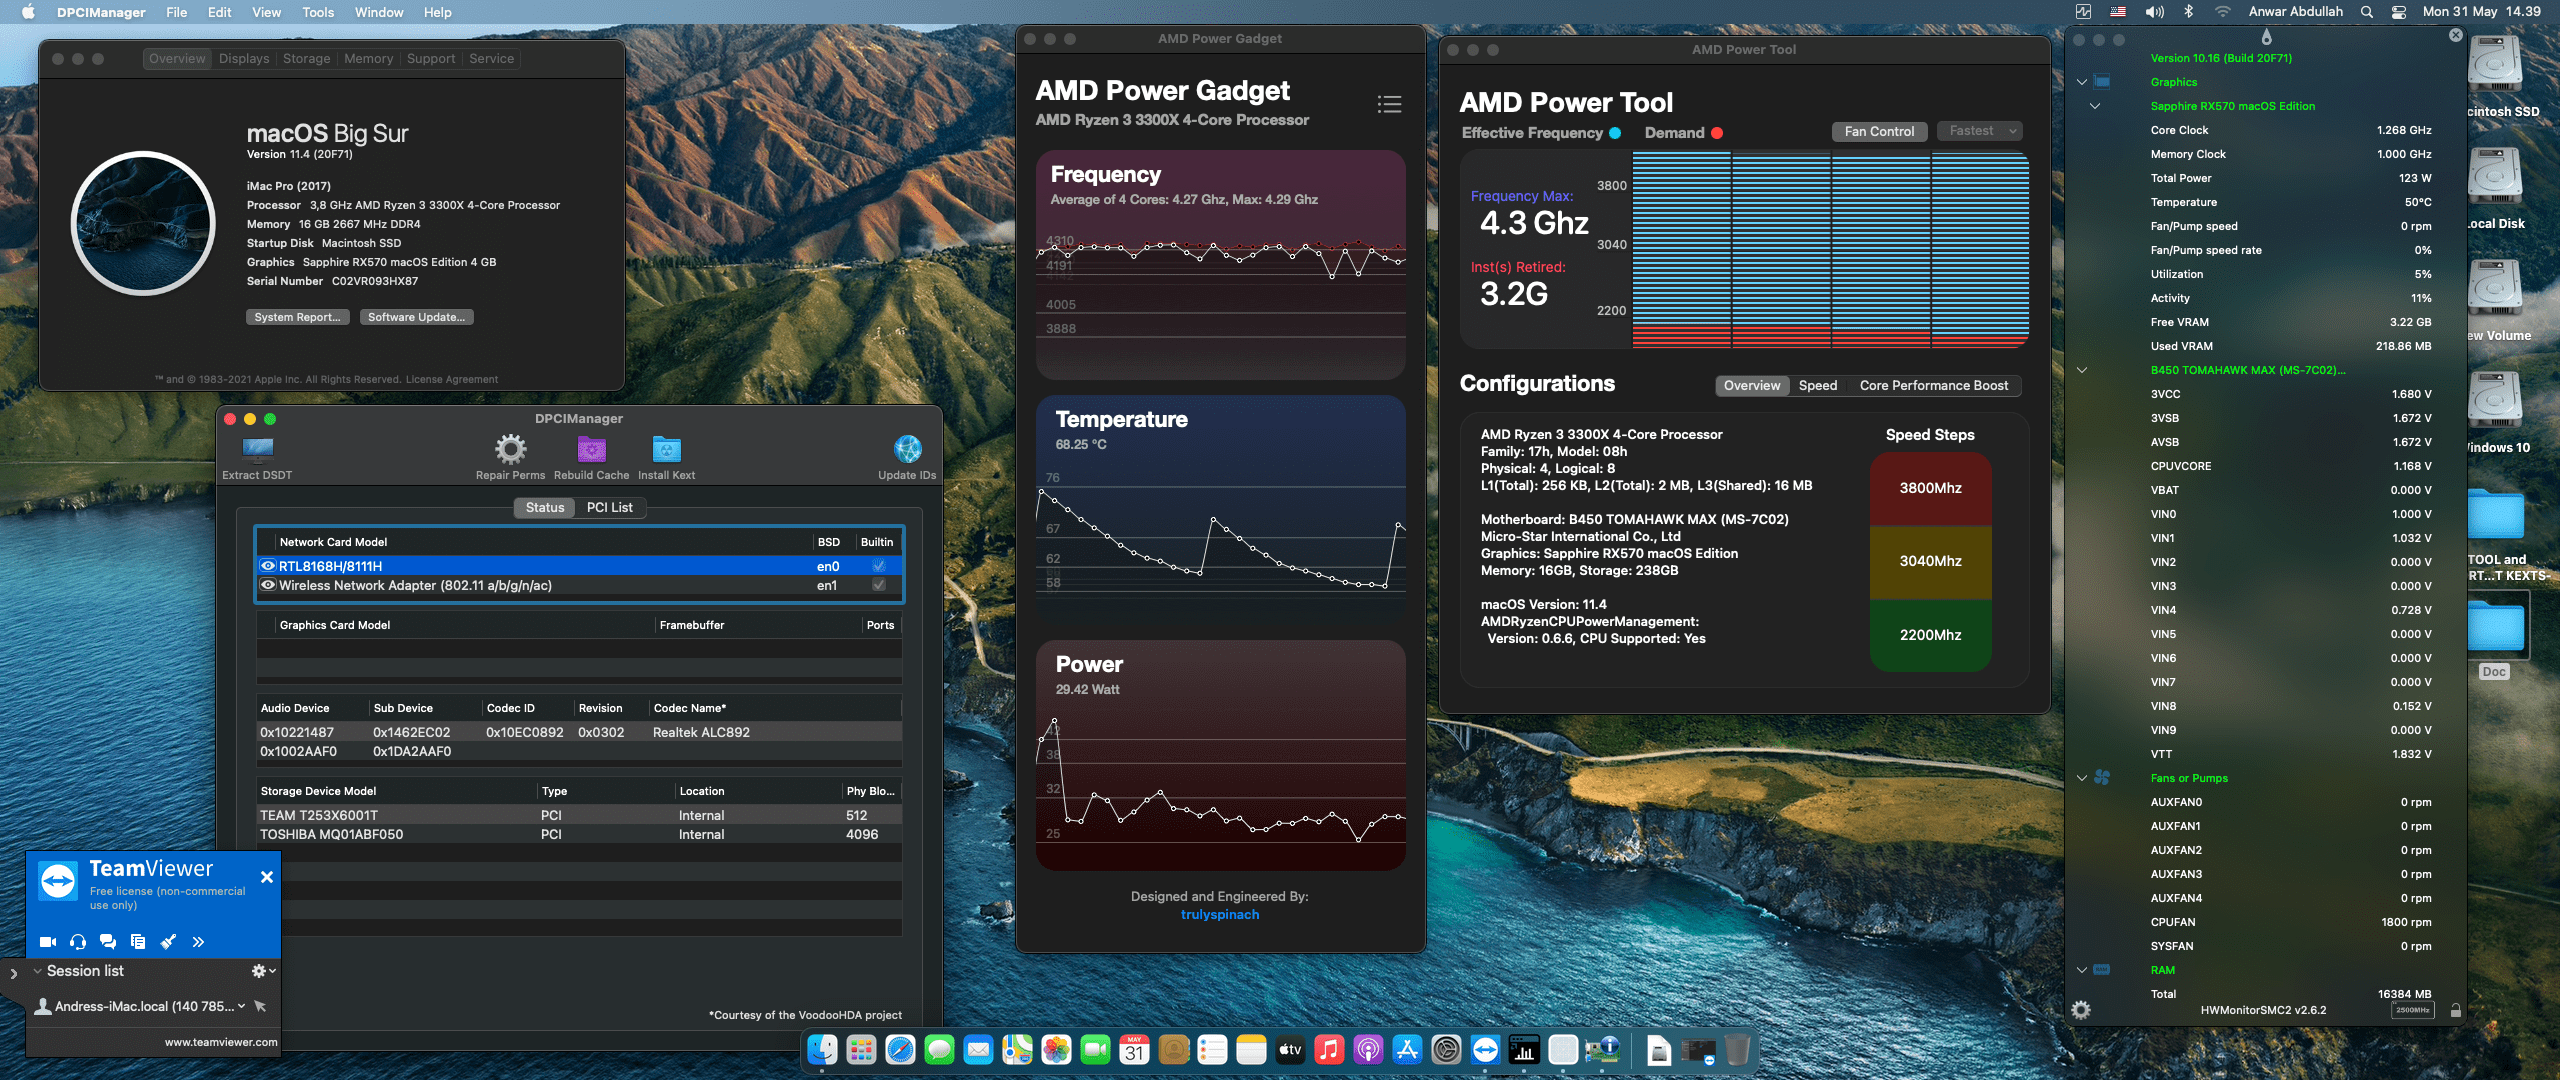Collapse TeamViewer Session list chevron
This screenshot has height=1080, width=2560.
pos(37,971)
